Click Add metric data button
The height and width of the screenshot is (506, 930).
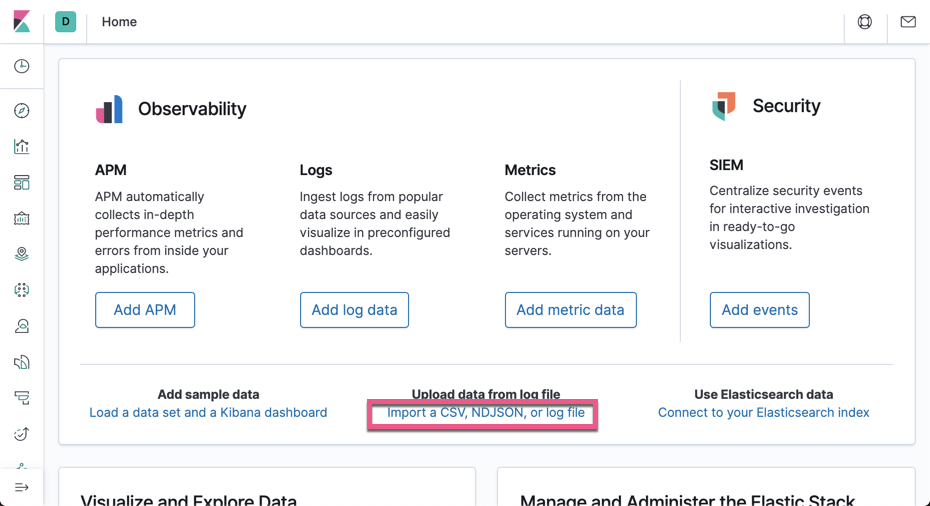pos(571,310)
